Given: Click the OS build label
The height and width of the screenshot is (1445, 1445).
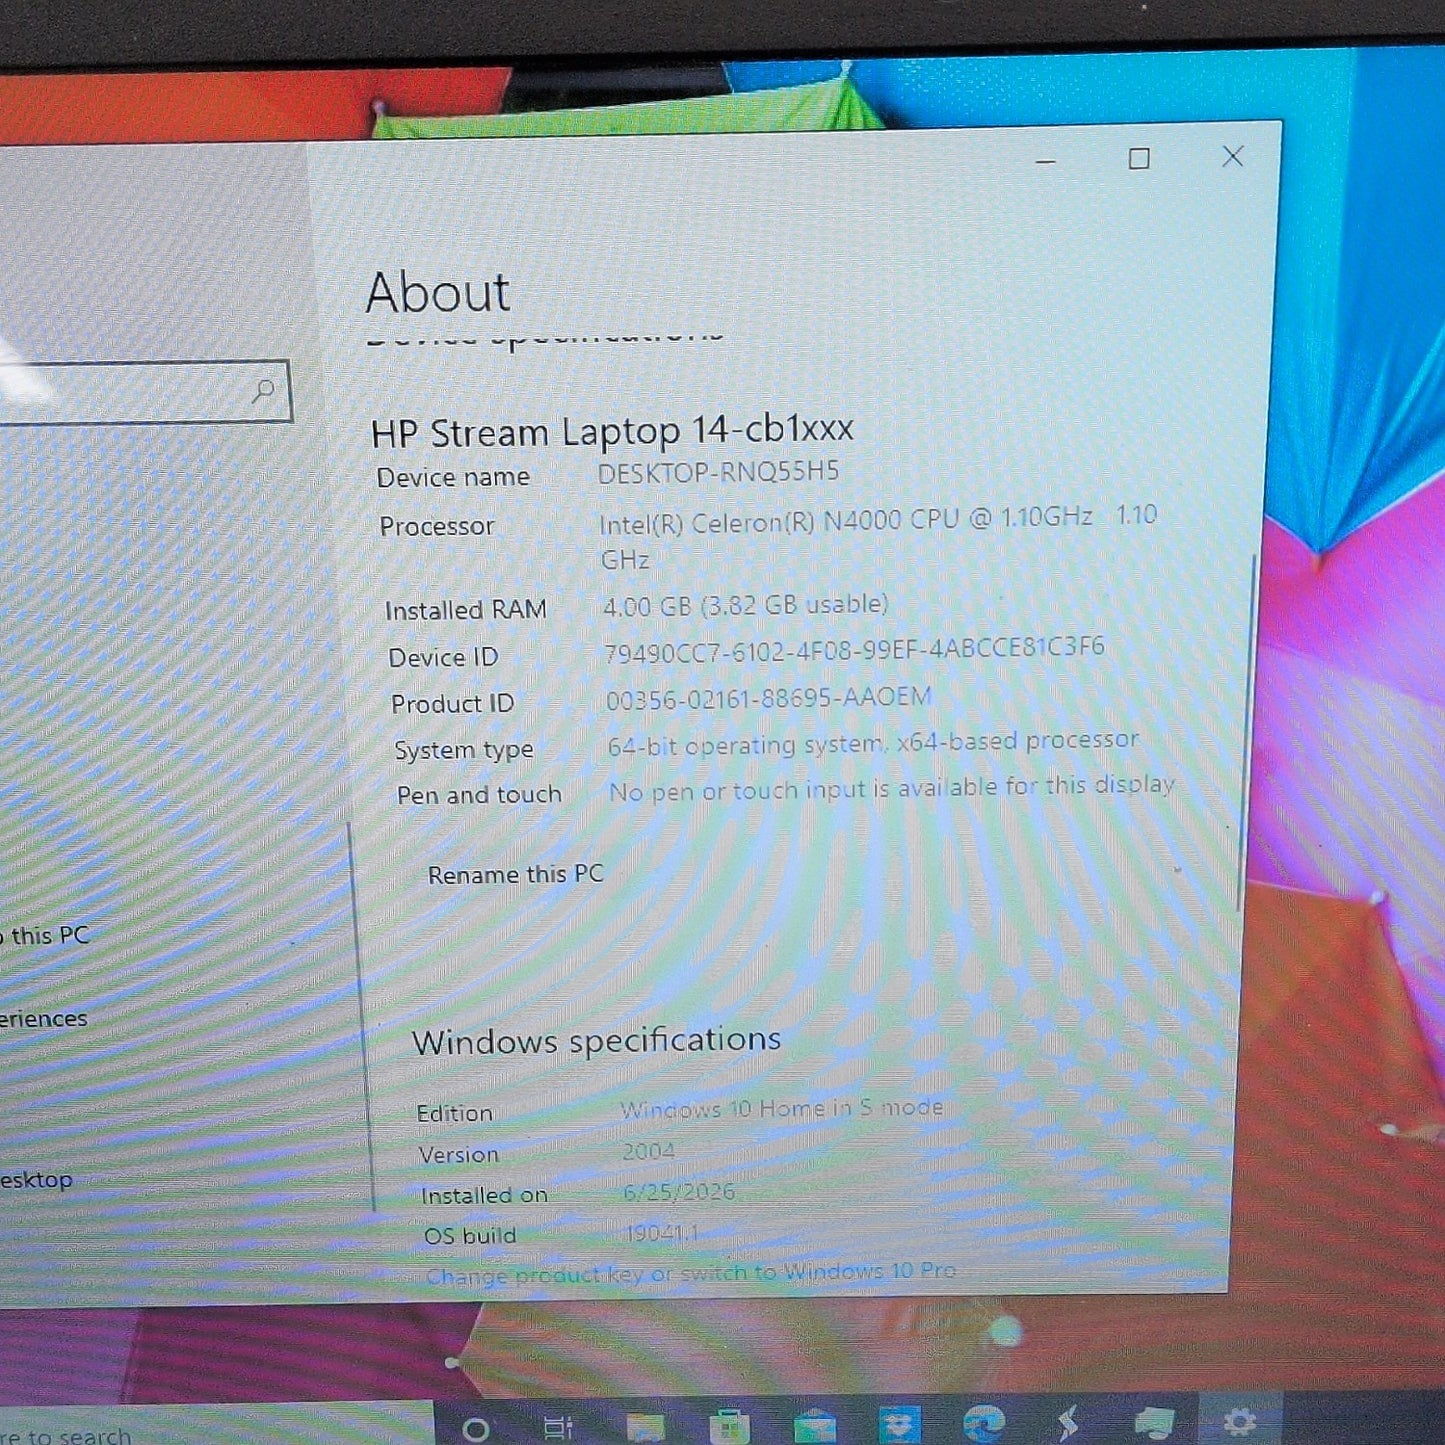Looking at the screenshot, I should 470,1236.
